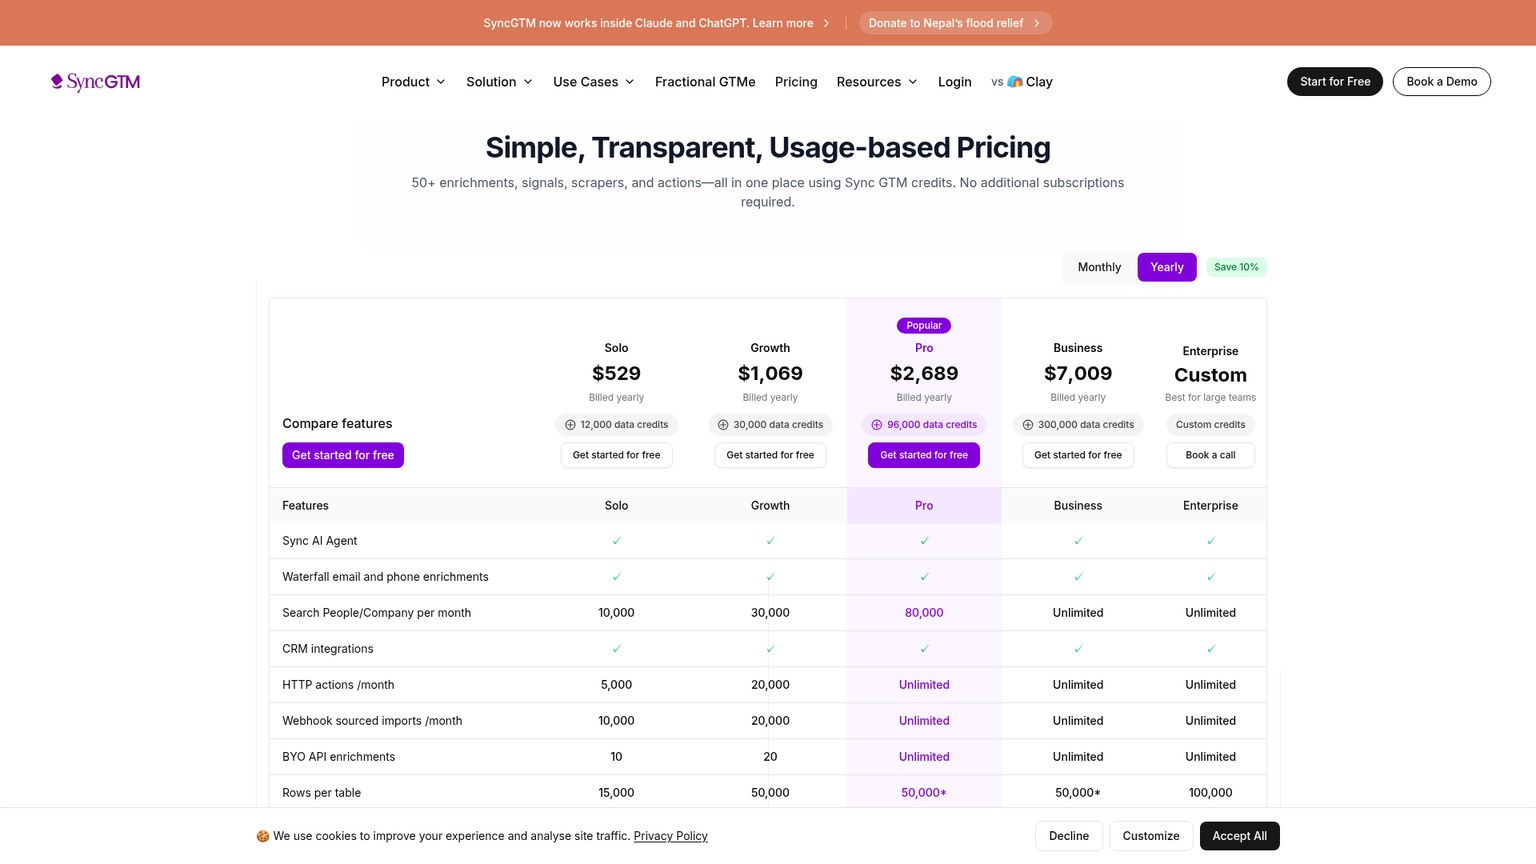Click Pro value 80,000 in search row
The height and width of the screenshot is (864, 1536).
pos(924,613)
